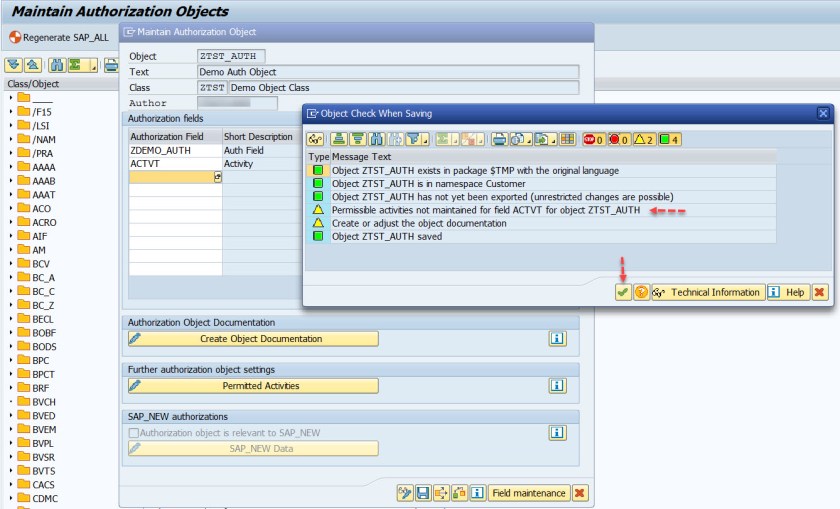Click Regenerate SAP_ALL in the application toolbar
This screenshot has height=509, width=840.
coord(57,37)
